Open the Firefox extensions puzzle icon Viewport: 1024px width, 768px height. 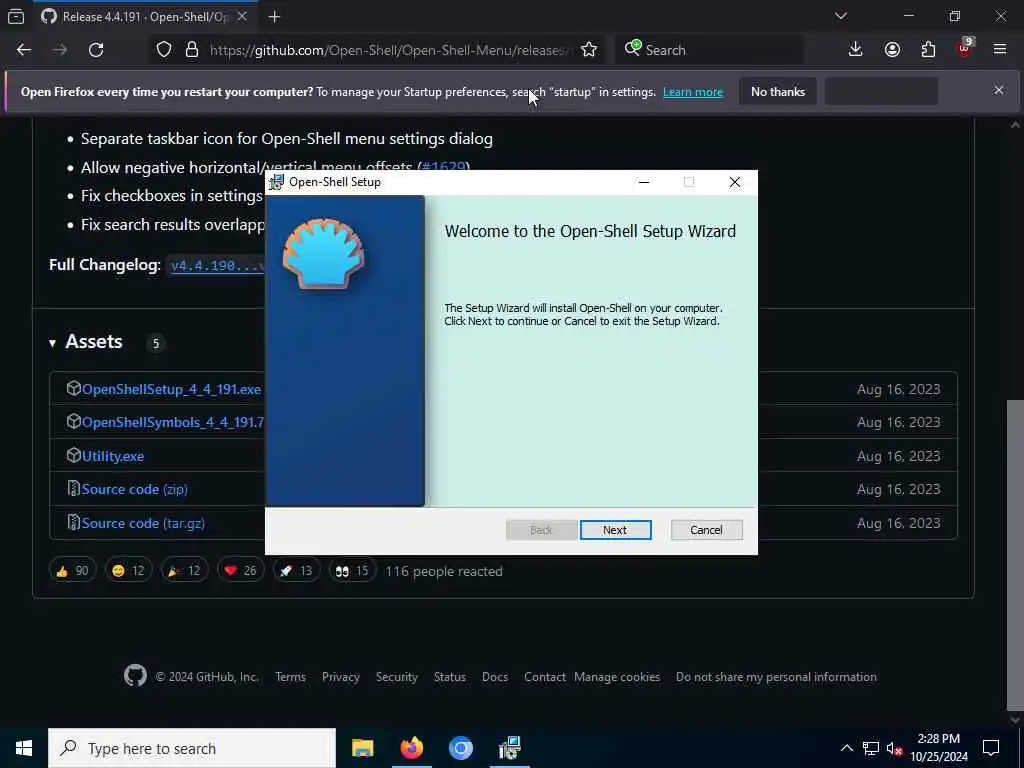pos(928,50)
